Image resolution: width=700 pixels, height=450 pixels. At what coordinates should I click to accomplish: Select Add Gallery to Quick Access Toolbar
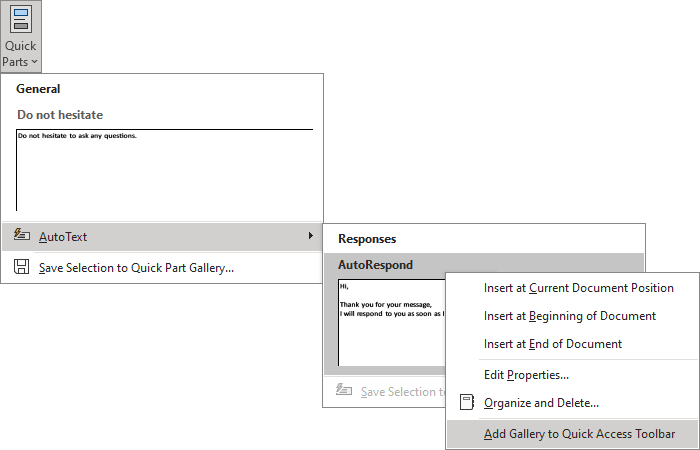pos(572,434)
